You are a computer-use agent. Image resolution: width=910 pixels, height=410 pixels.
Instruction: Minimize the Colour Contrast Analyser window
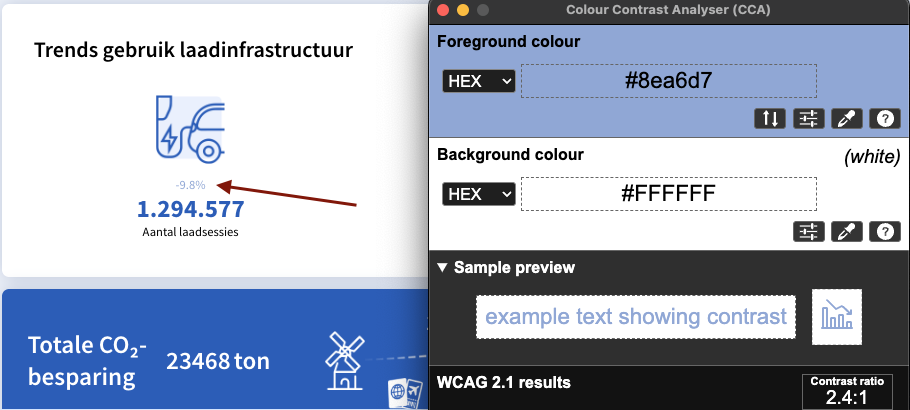pyautogui.click(x=462, y=10)
